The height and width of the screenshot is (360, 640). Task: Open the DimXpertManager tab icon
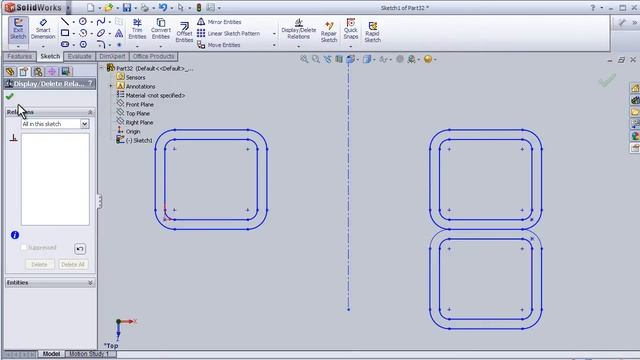52,72
